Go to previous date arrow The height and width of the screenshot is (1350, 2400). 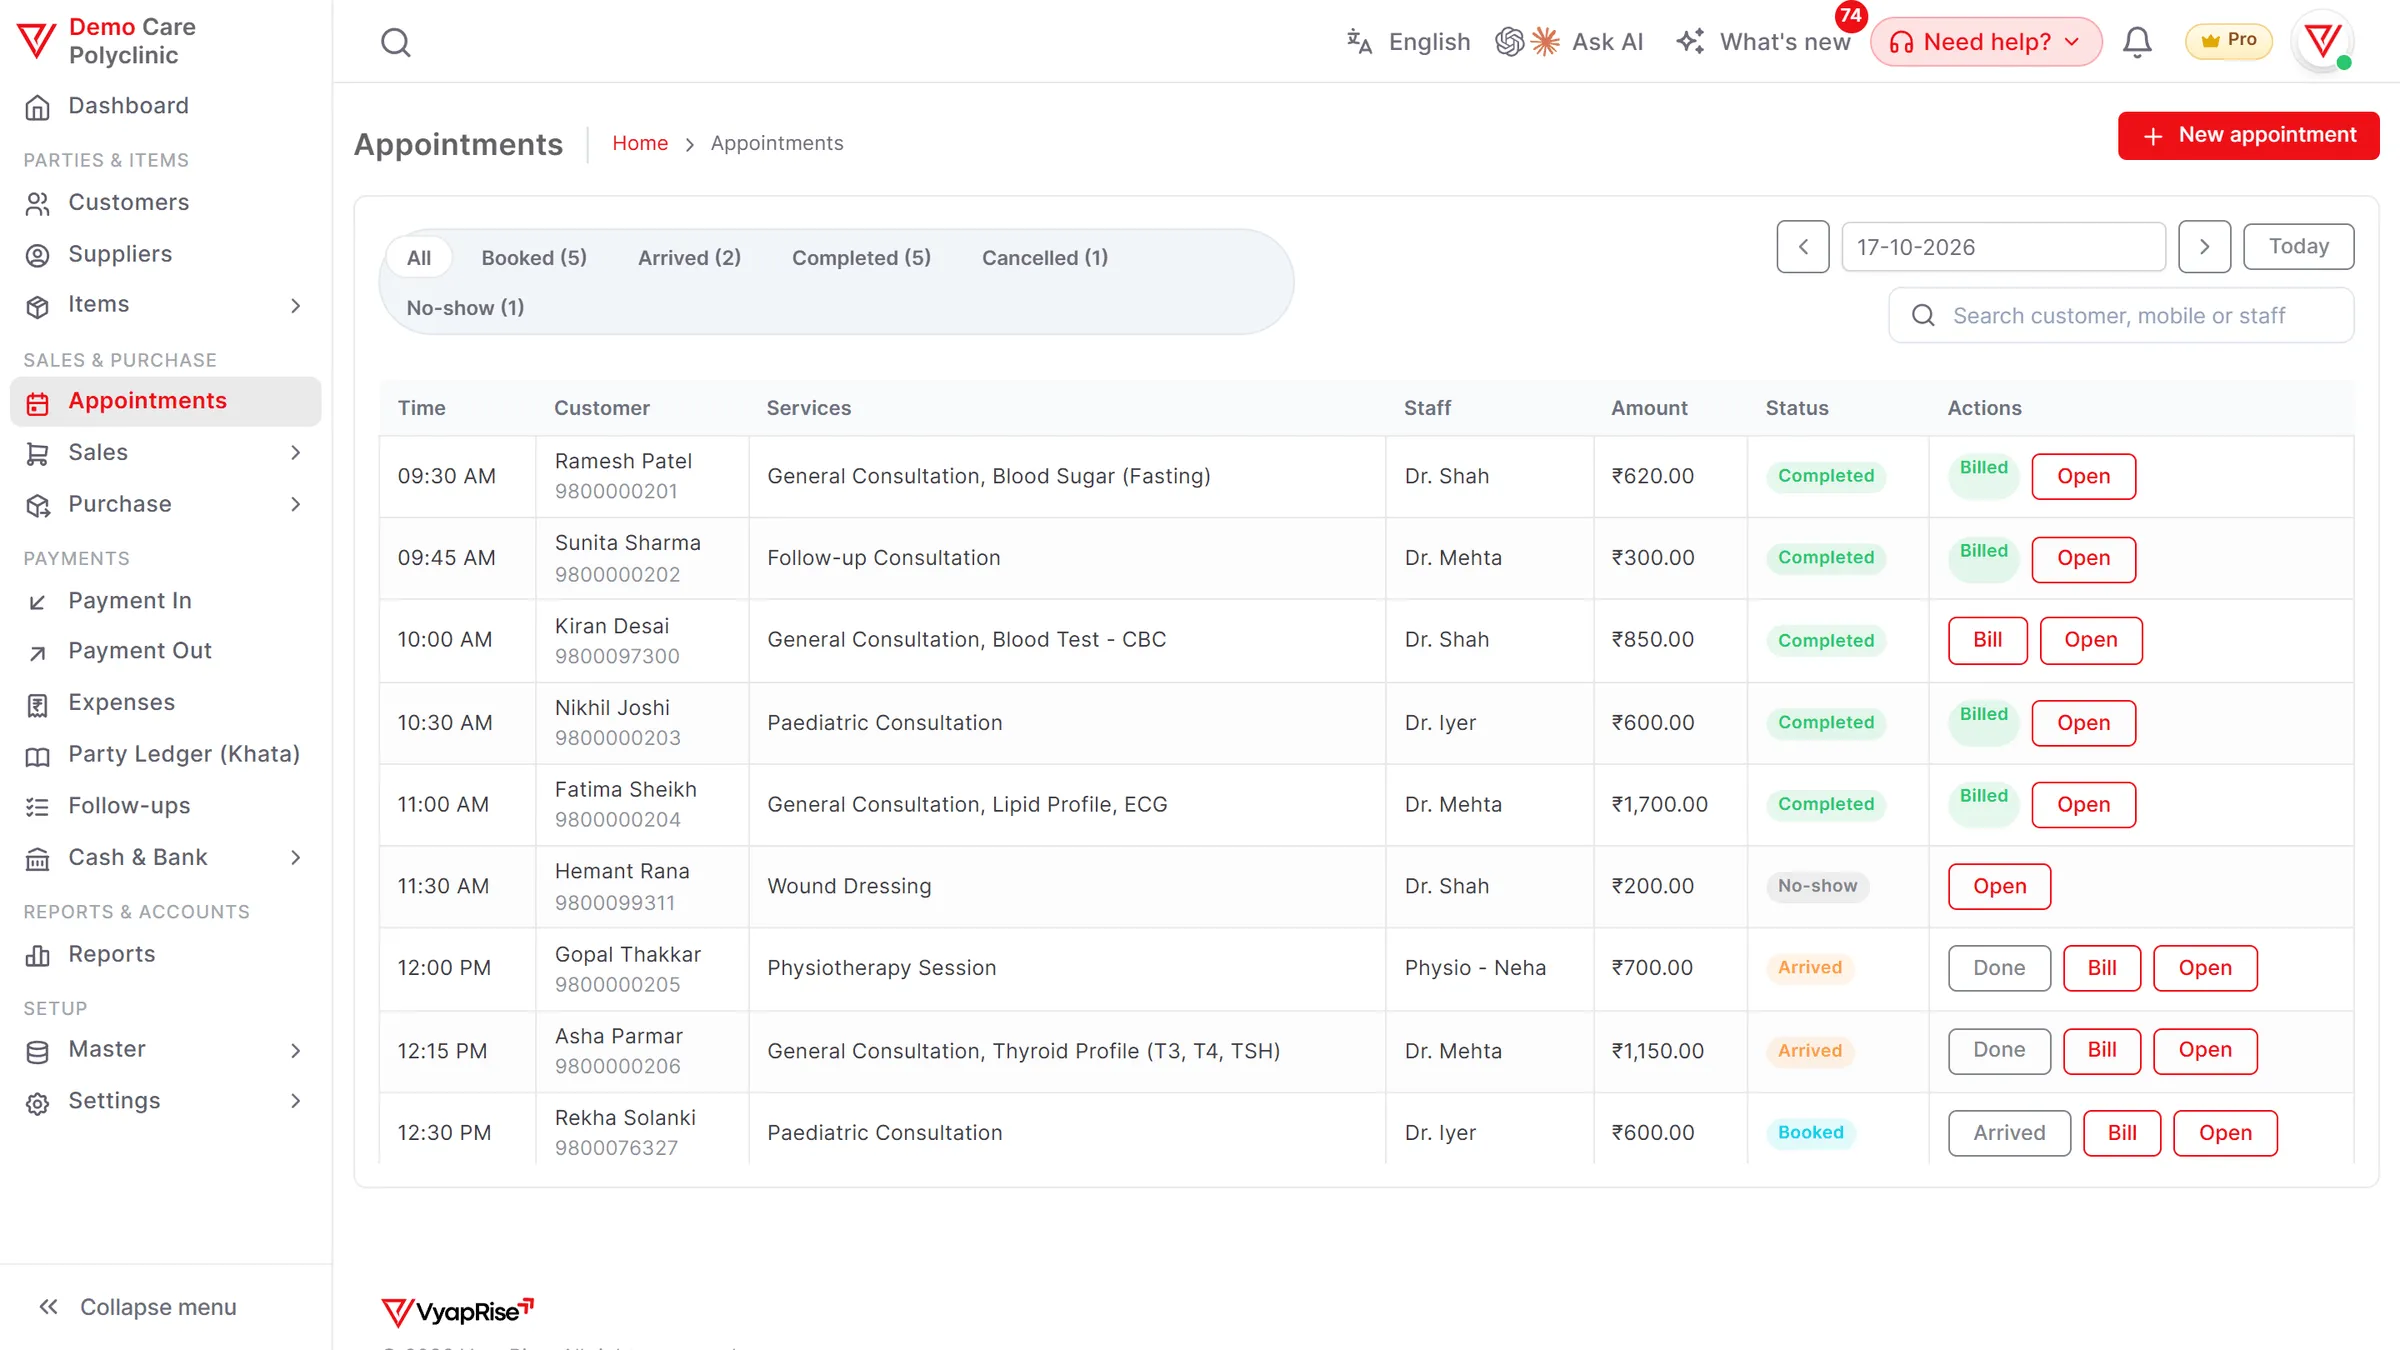(x=1803, y=247)
